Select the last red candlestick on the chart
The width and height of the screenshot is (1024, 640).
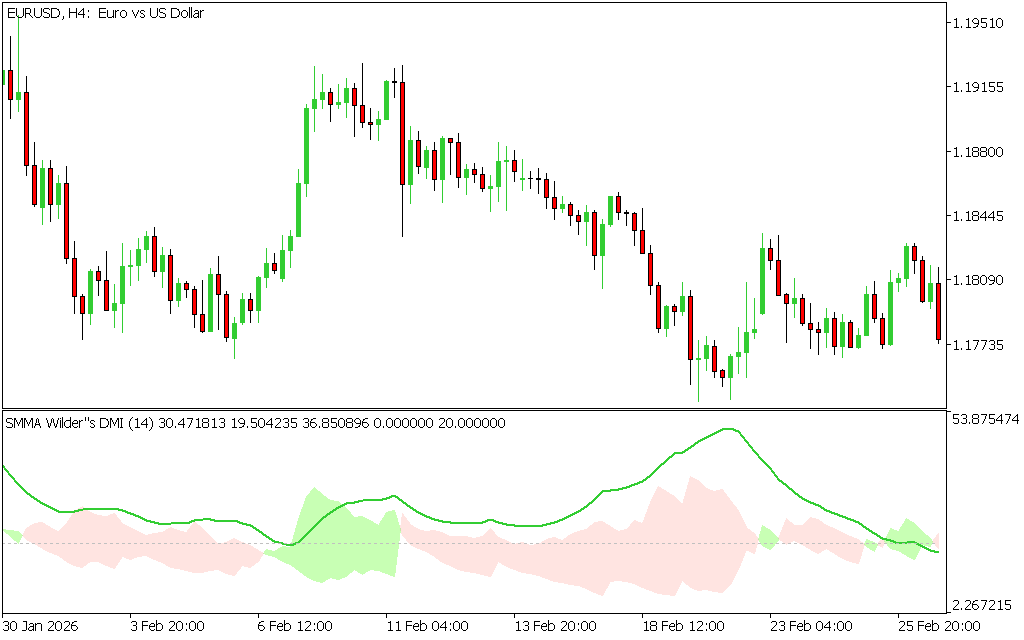click(938, 312)
